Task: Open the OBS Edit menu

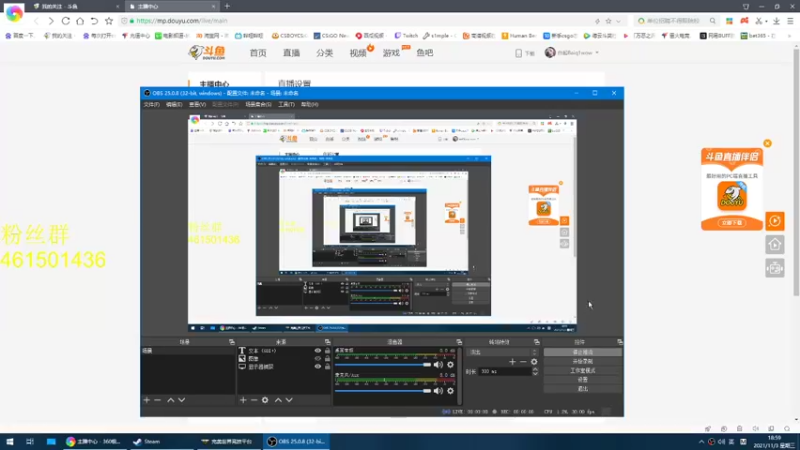Action: tap(174, 105)
